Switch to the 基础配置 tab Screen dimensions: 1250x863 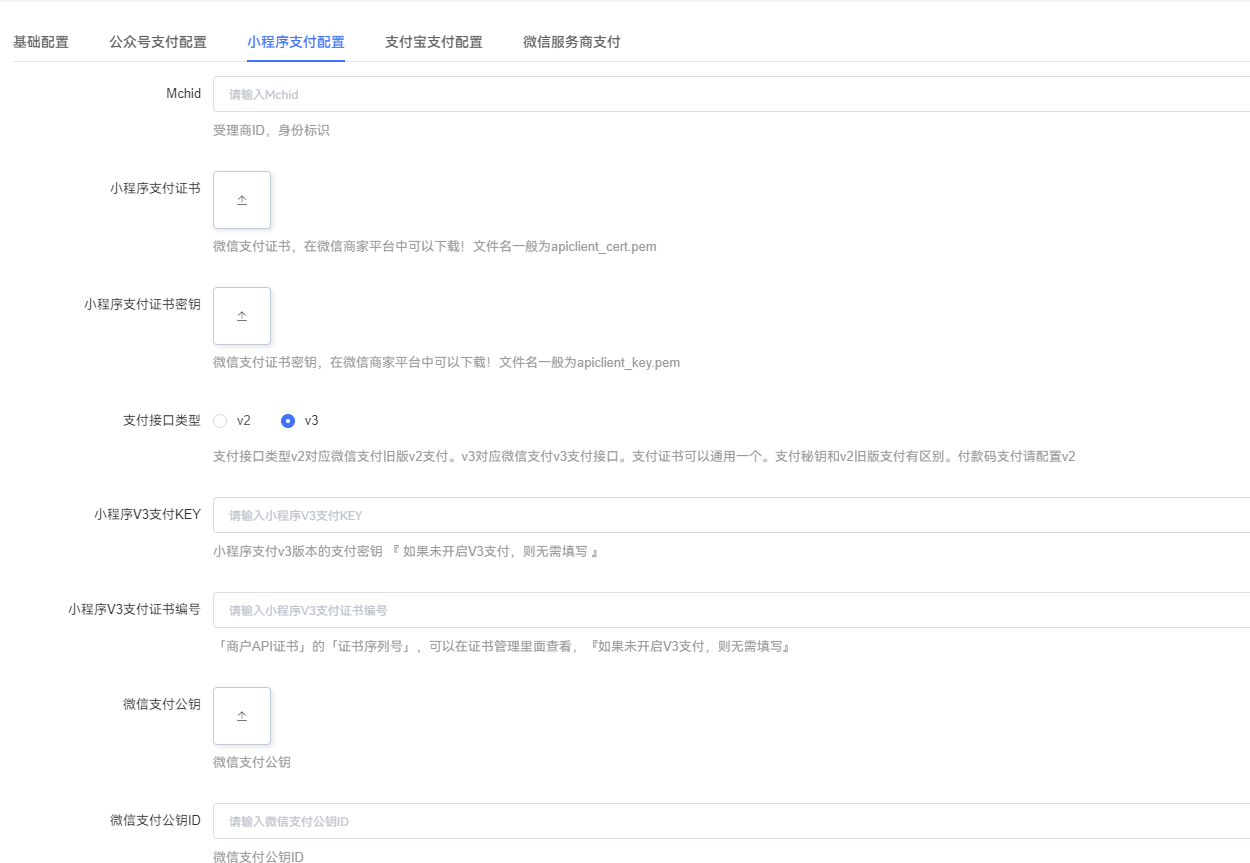pos(41,42)
